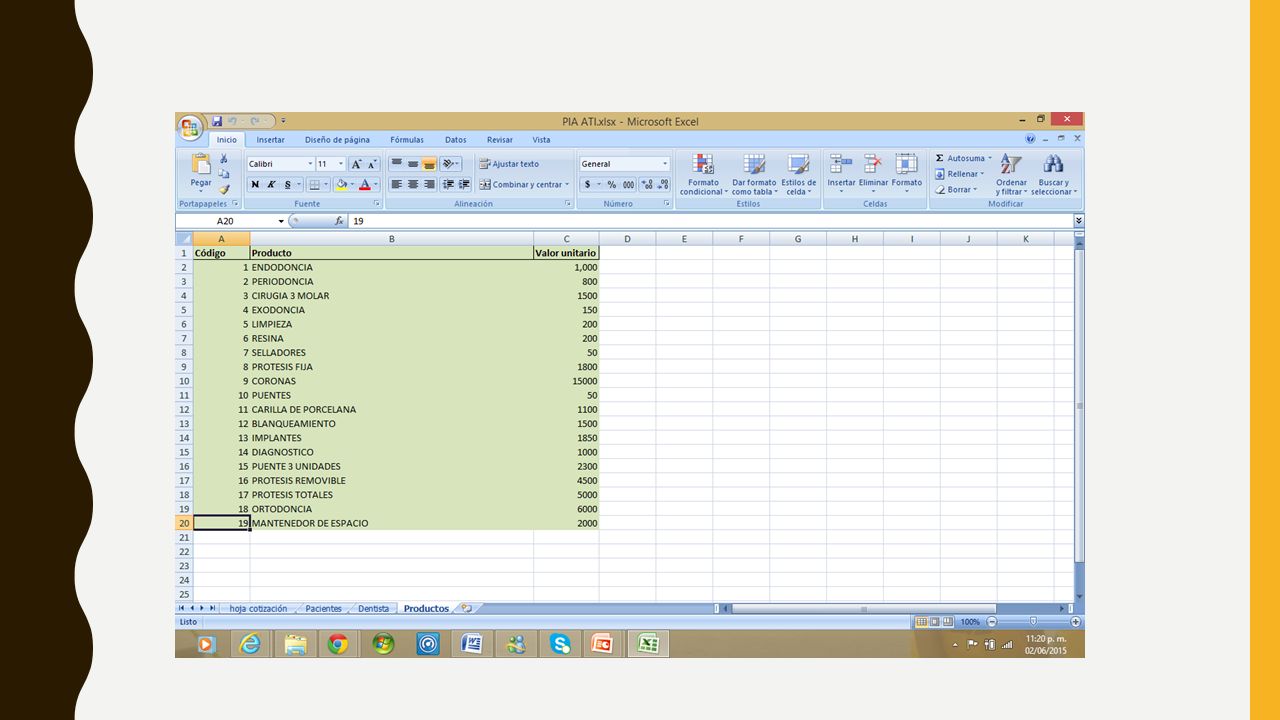Open the Calibri font name dropdown

point(310,164)
